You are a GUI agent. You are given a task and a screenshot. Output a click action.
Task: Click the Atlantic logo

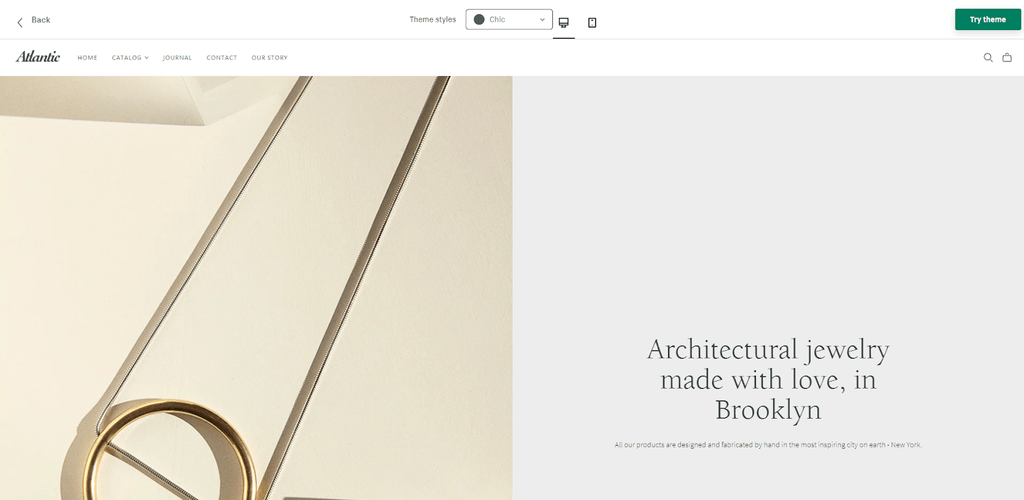tap(38, 57)
